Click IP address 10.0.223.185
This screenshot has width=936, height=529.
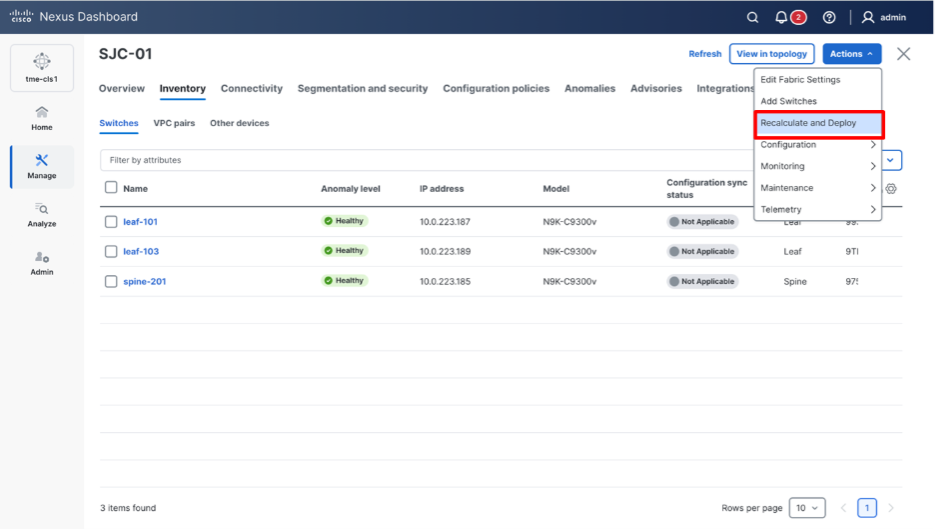445,281
